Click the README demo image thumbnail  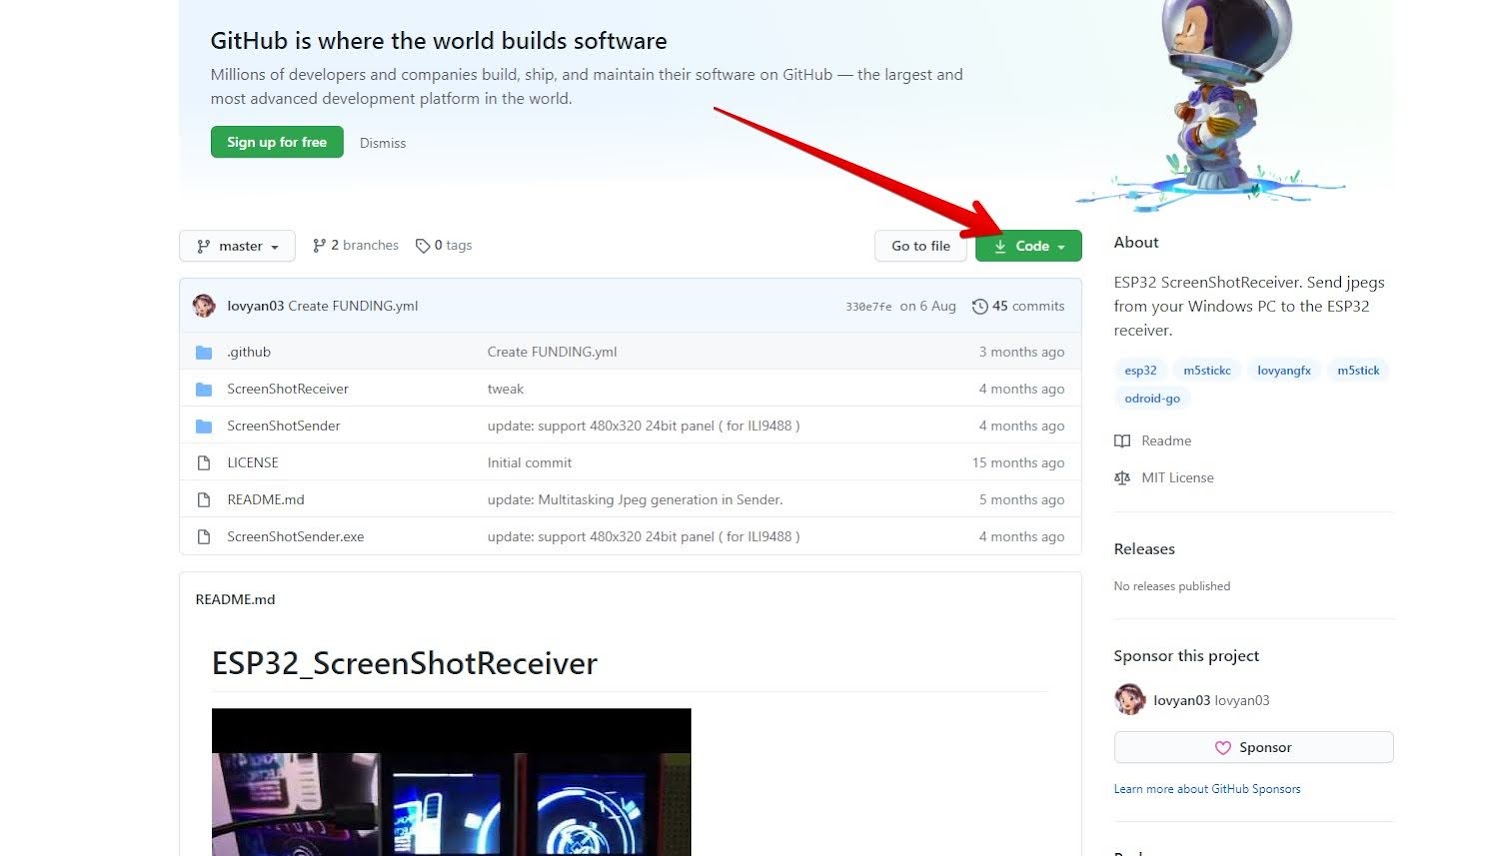(x=451, y=782)
